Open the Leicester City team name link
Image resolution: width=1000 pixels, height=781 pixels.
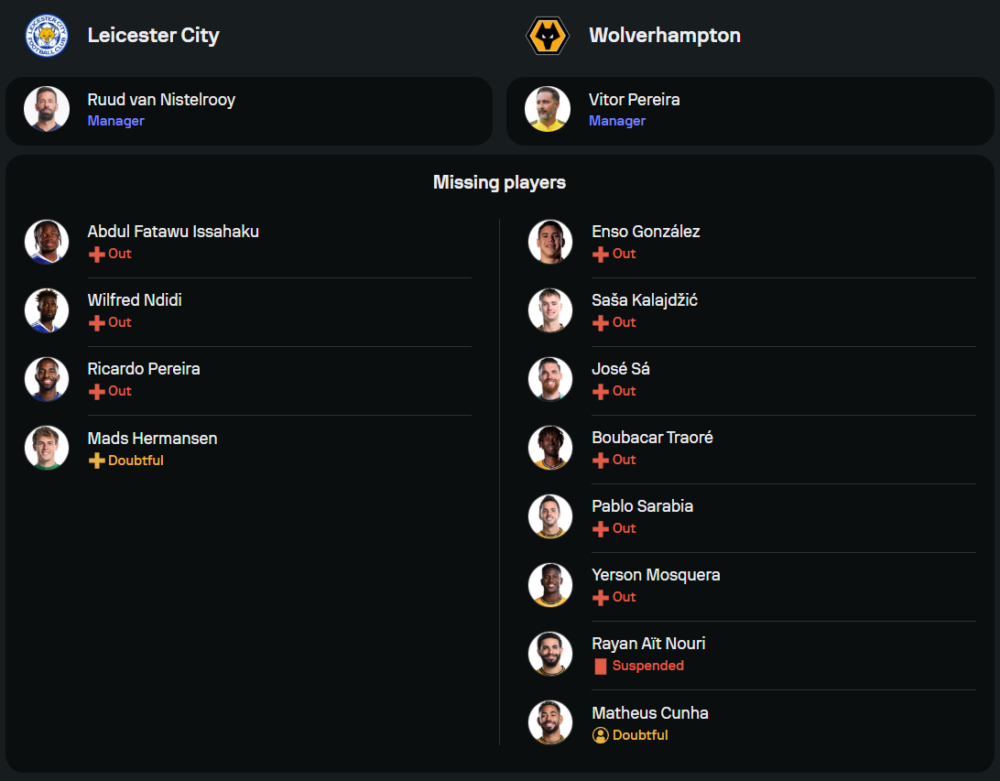[153, 36]
